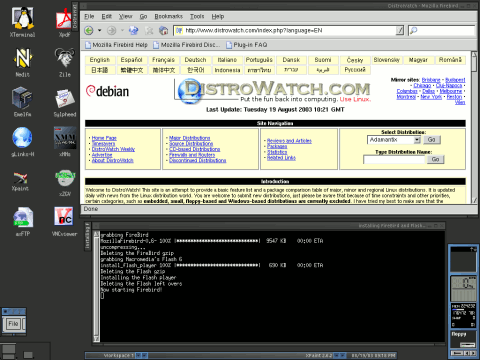The width and height of the screenshot is (480, 360).
Task: Open the Go menu in Firebird
Action: pos(143,16)
